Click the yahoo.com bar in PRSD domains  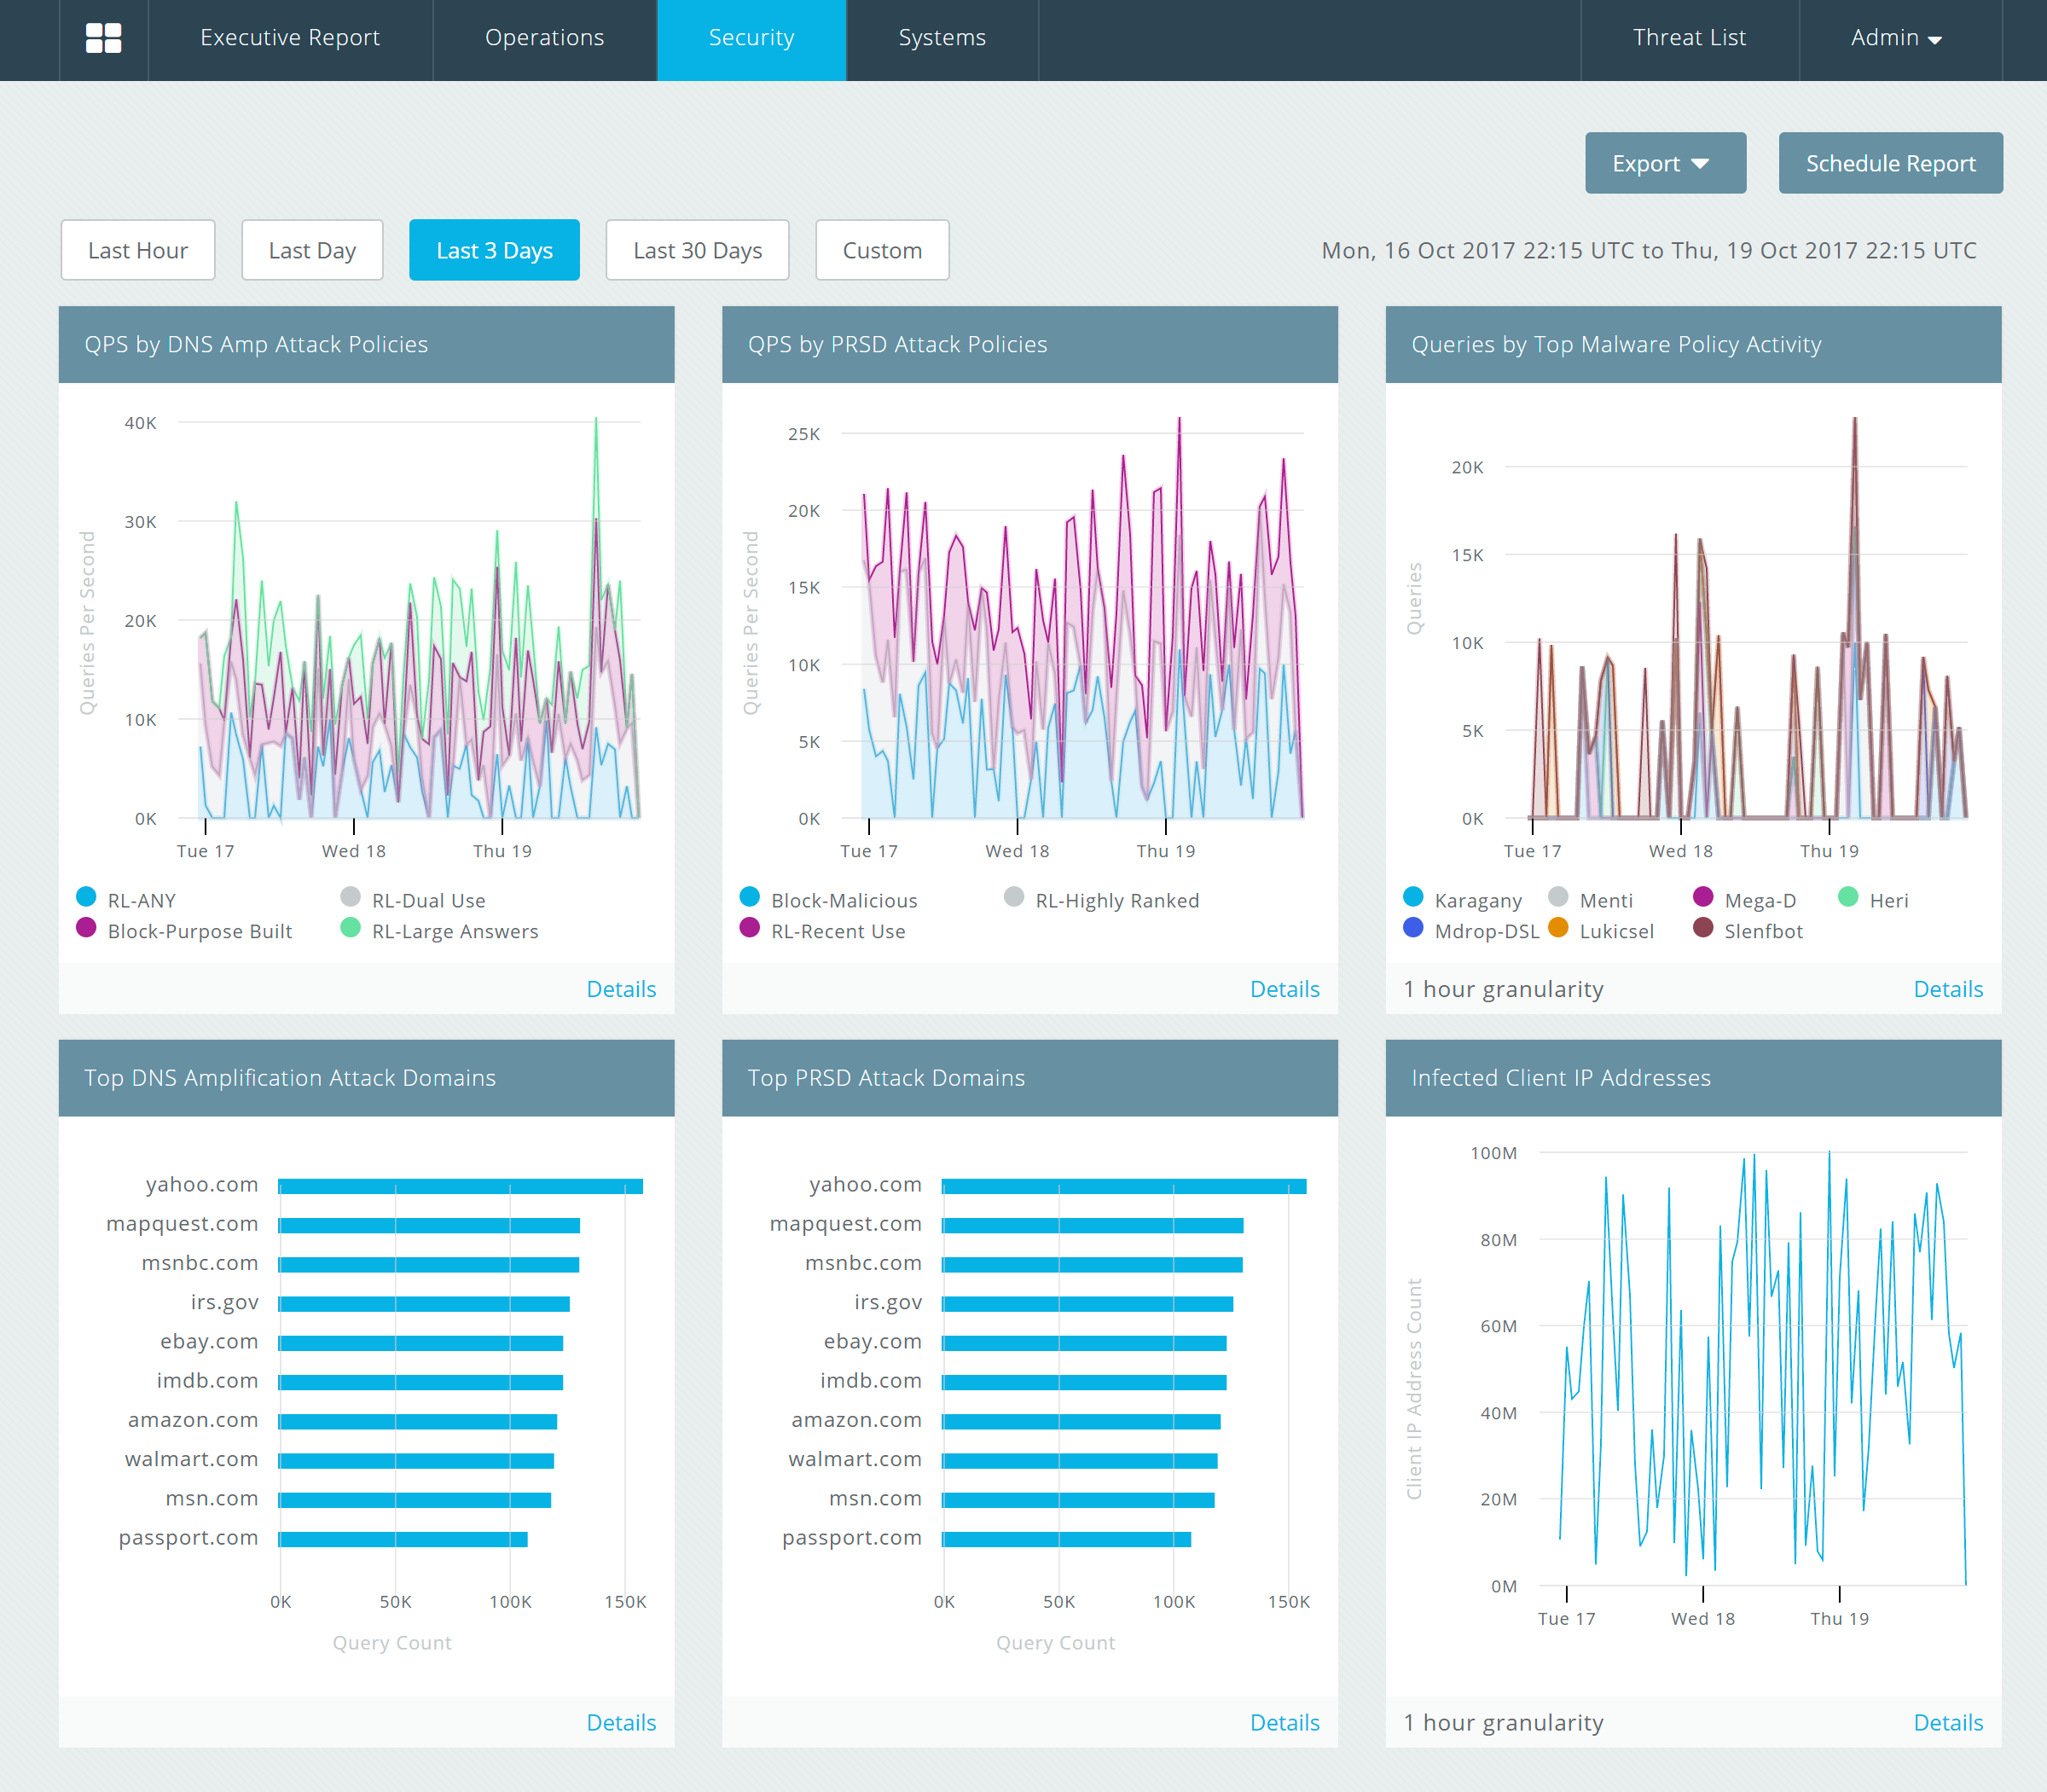click(1123, 1186)
